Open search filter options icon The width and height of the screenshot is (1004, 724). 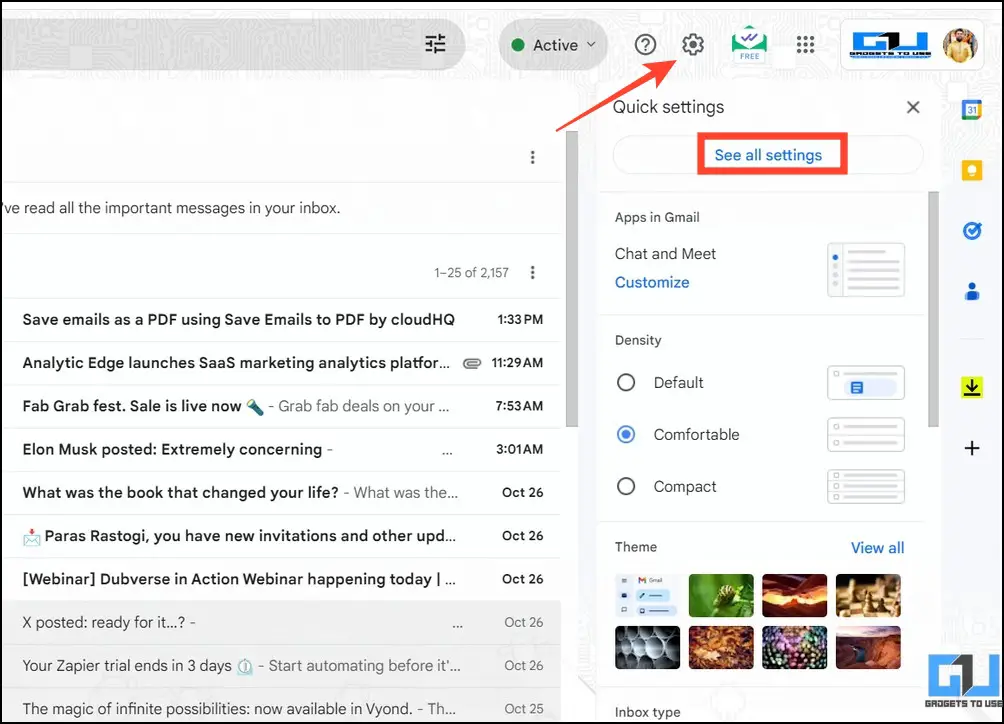click(x=435, y=44)
